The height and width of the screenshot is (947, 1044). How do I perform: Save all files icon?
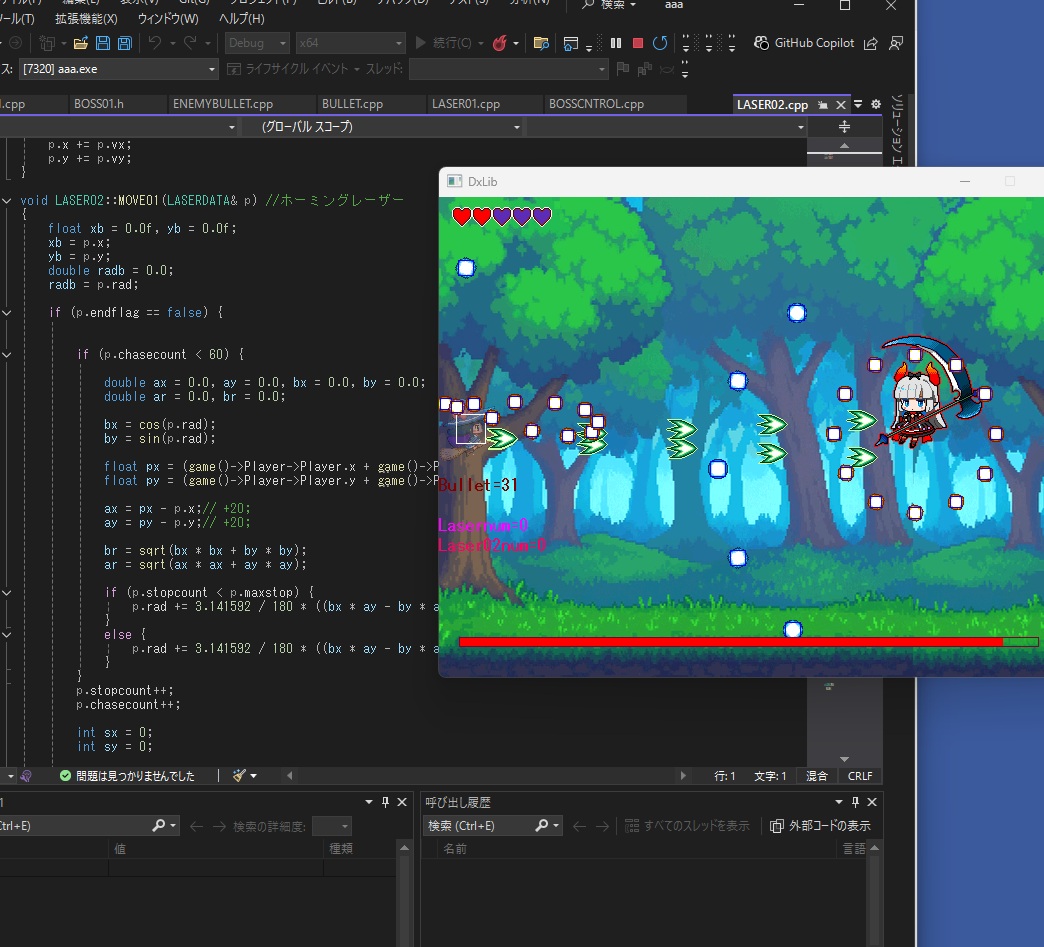point(125,43)
